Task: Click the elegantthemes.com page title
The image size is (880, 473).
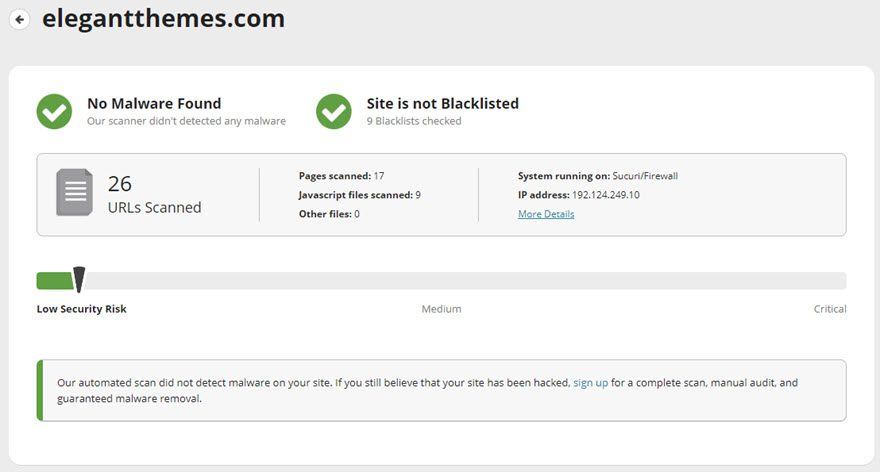Action: pyautogui.click(x=163, y=19)
